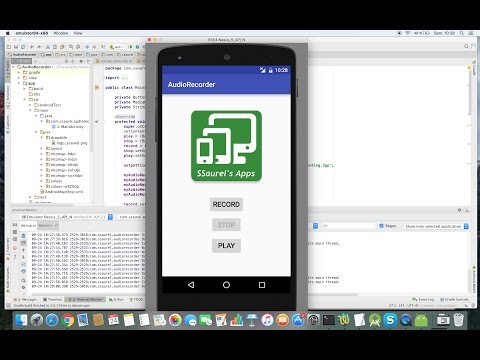The image size is (480, 360).
Task: Click the Apple menu icon
Action: pyautogui.click(x=8, y=33)
